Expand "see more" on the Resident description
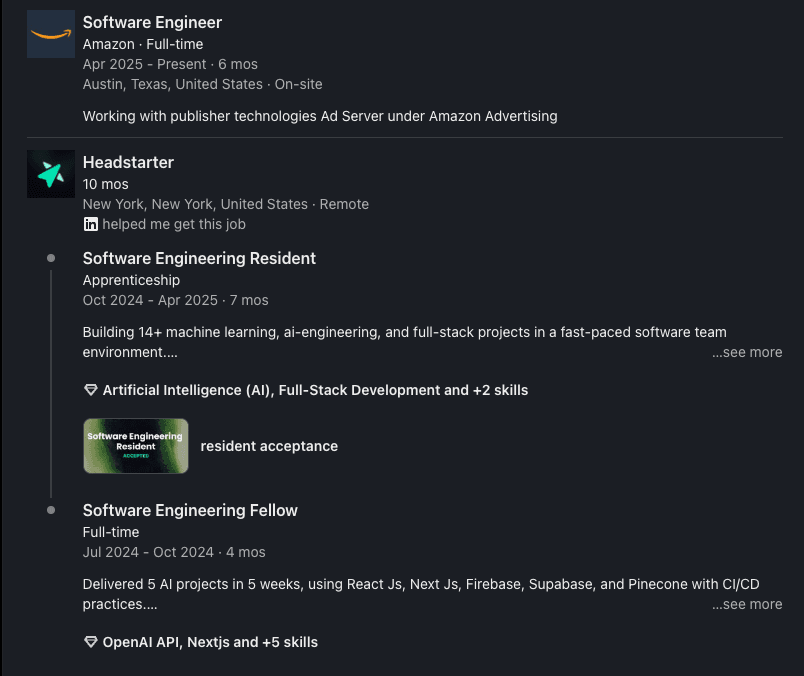Screen dimensions: 804x676 coord(747,352)
